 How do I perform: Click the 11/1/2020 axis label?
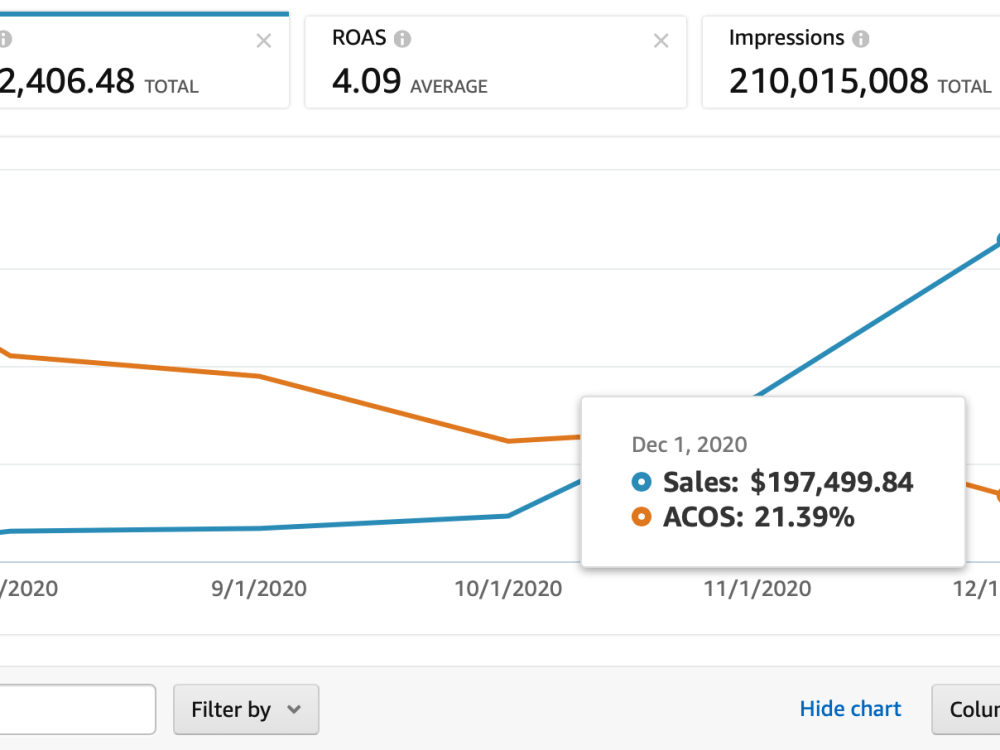pyautogui.click(x=758, y=588)
